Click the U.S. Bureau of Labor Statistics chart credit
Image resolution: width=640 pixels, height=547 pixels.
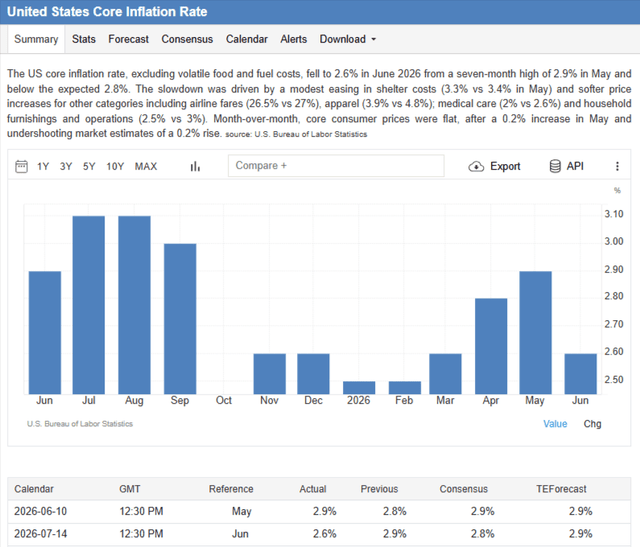(x=80, y=424)
